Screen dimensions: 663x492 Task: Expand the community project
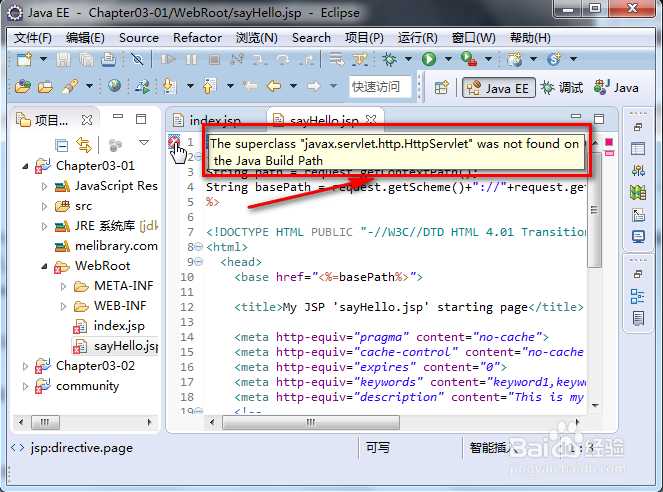point(25,386)
